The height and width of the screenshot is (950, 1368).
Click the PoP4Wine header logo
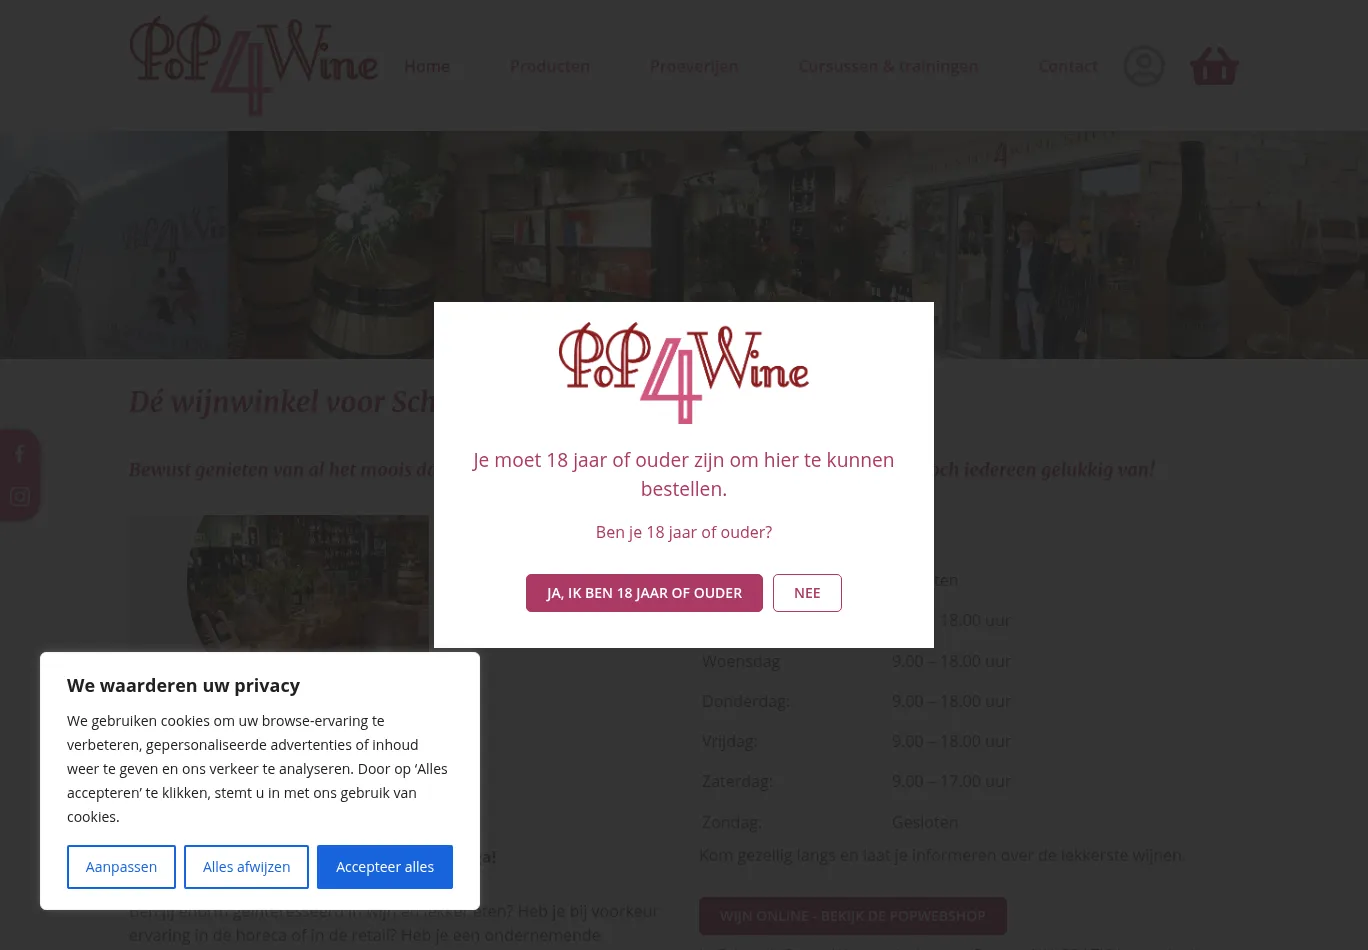[254, 66]
